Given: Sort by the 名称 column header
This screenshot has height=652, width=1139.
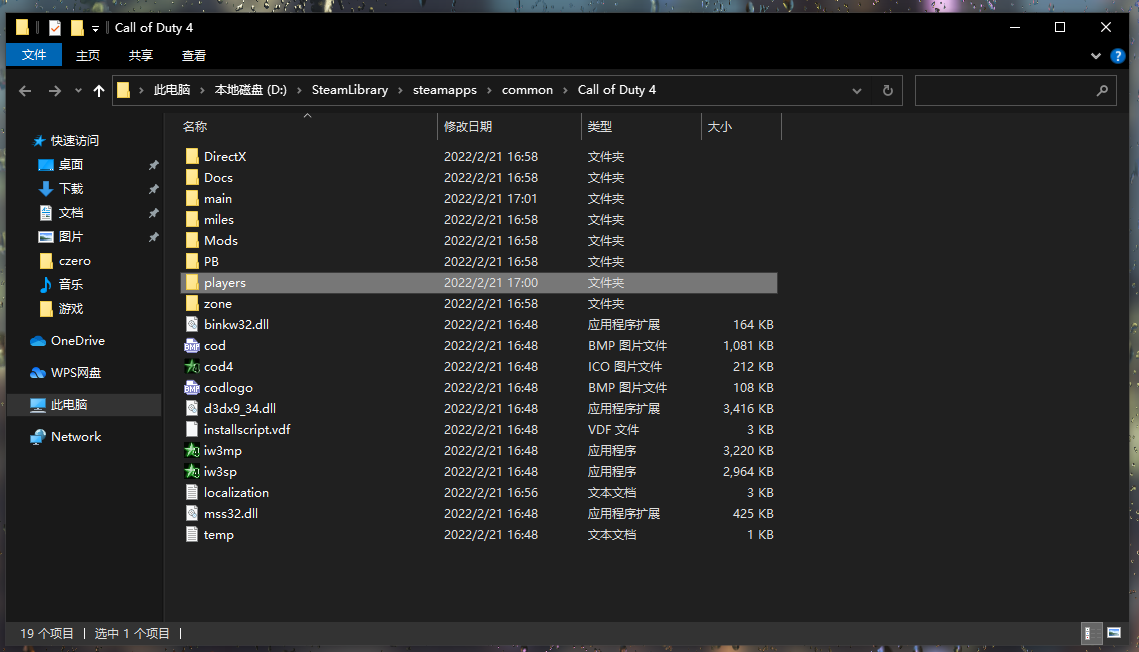Looking at the screenshot, I should (307, 126).
